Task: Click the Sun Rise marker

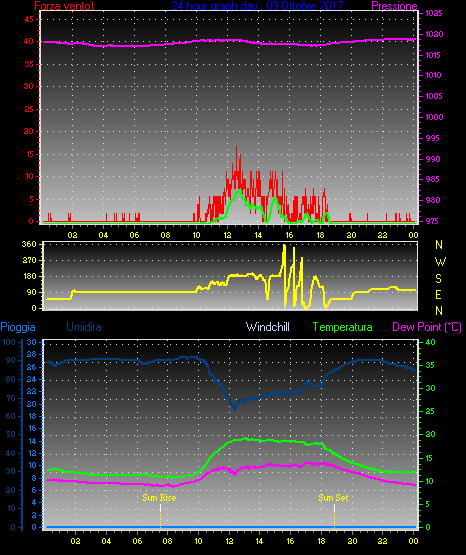Action: coord(159,498)
